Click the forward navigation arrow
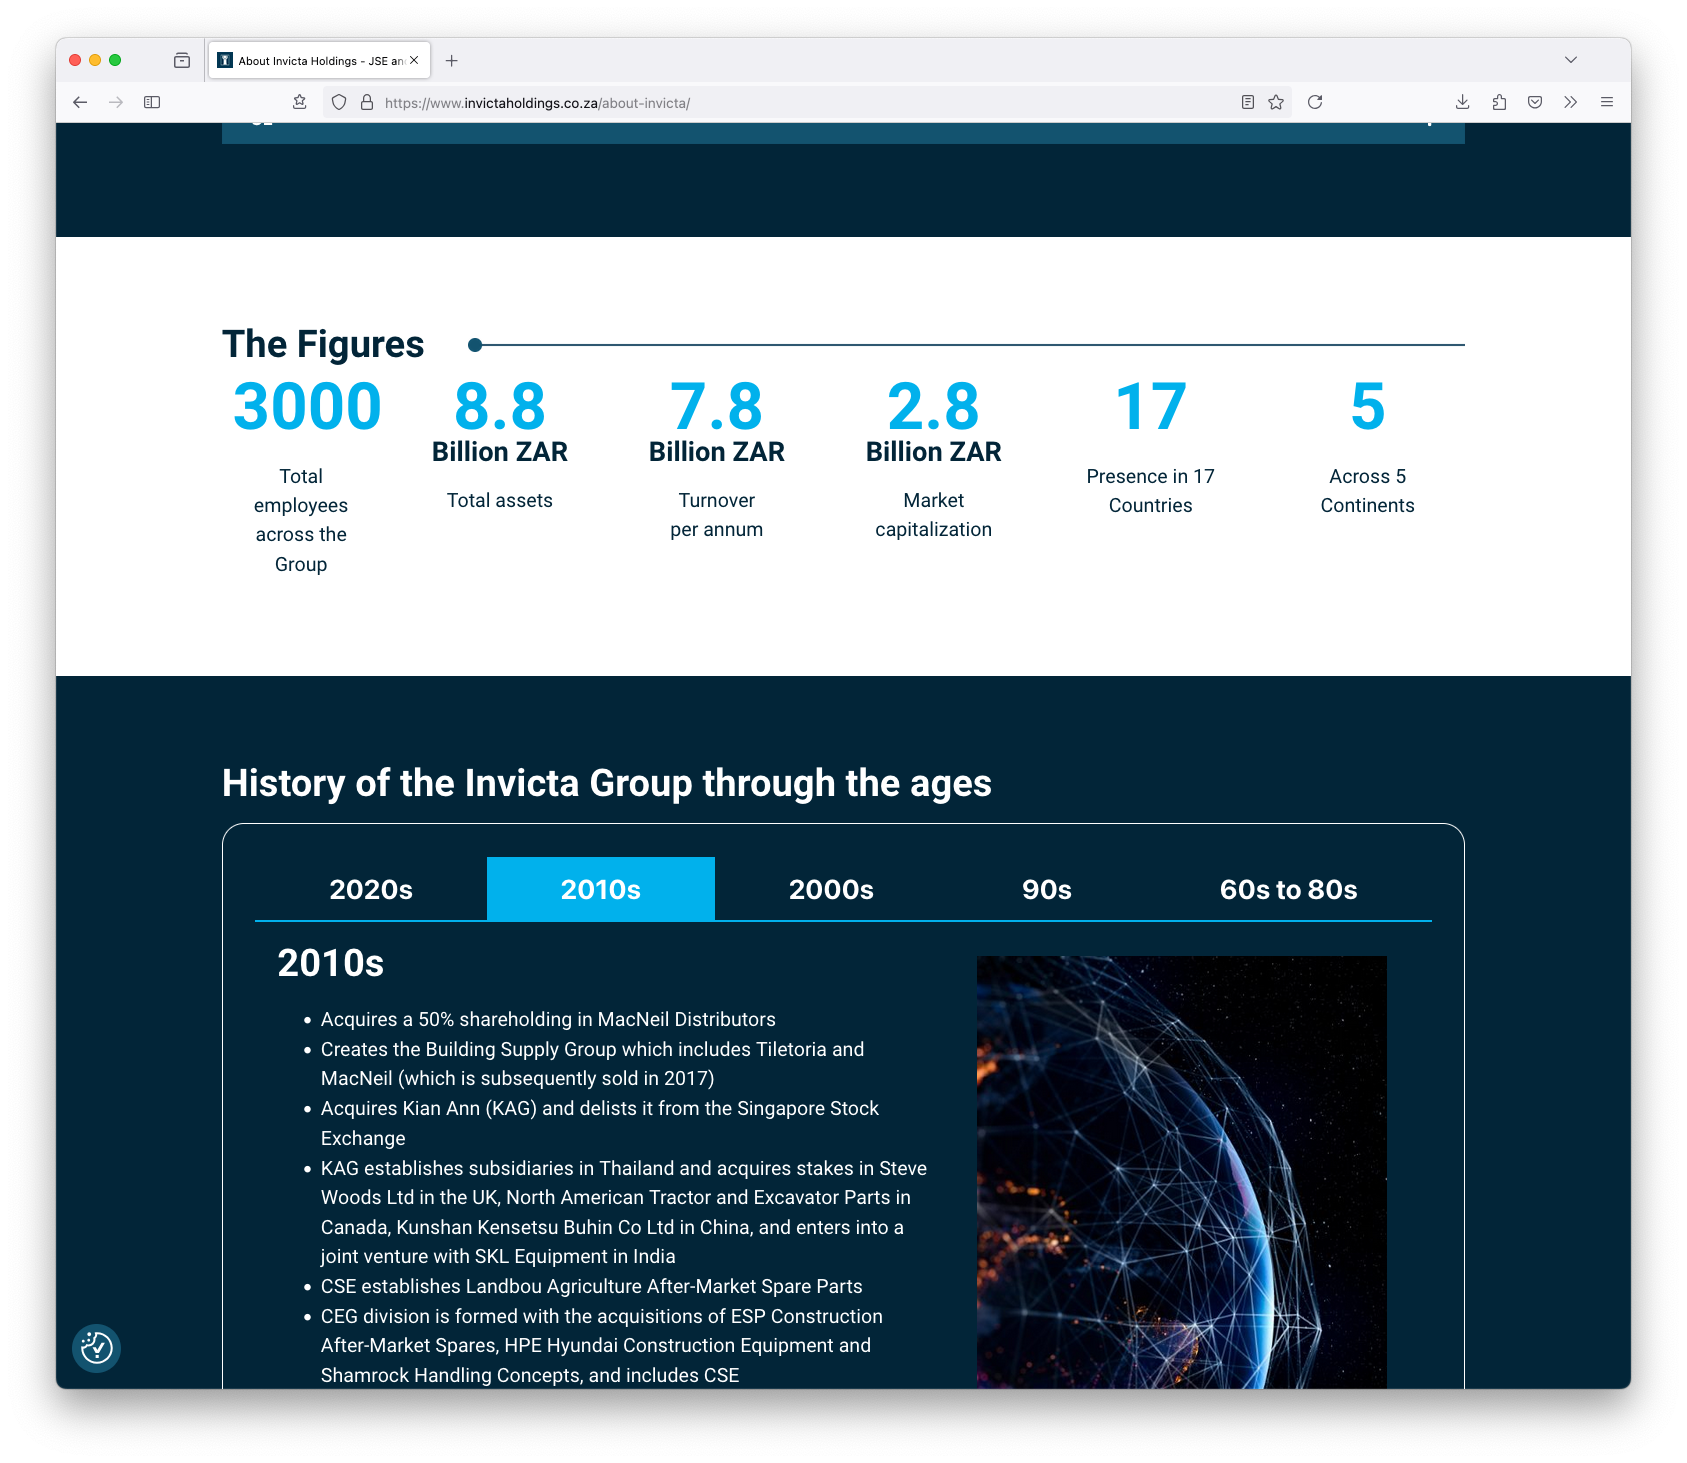 tap(116, 102)
